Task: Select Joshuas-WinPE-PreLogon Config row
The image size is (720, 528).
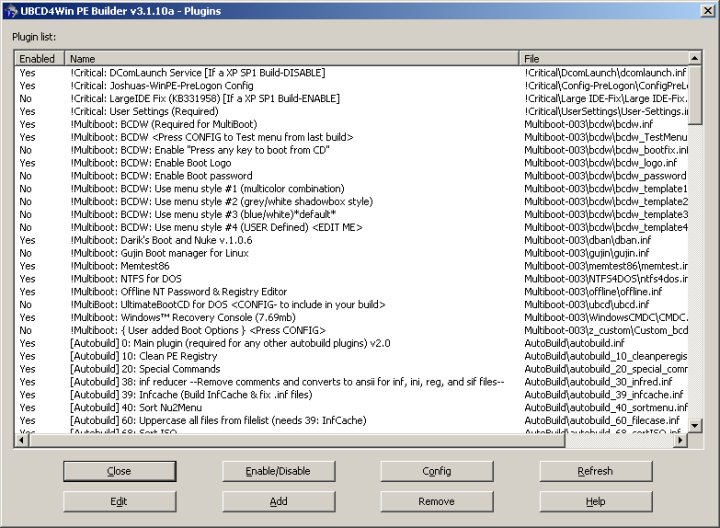Action: tap(351, 85)
